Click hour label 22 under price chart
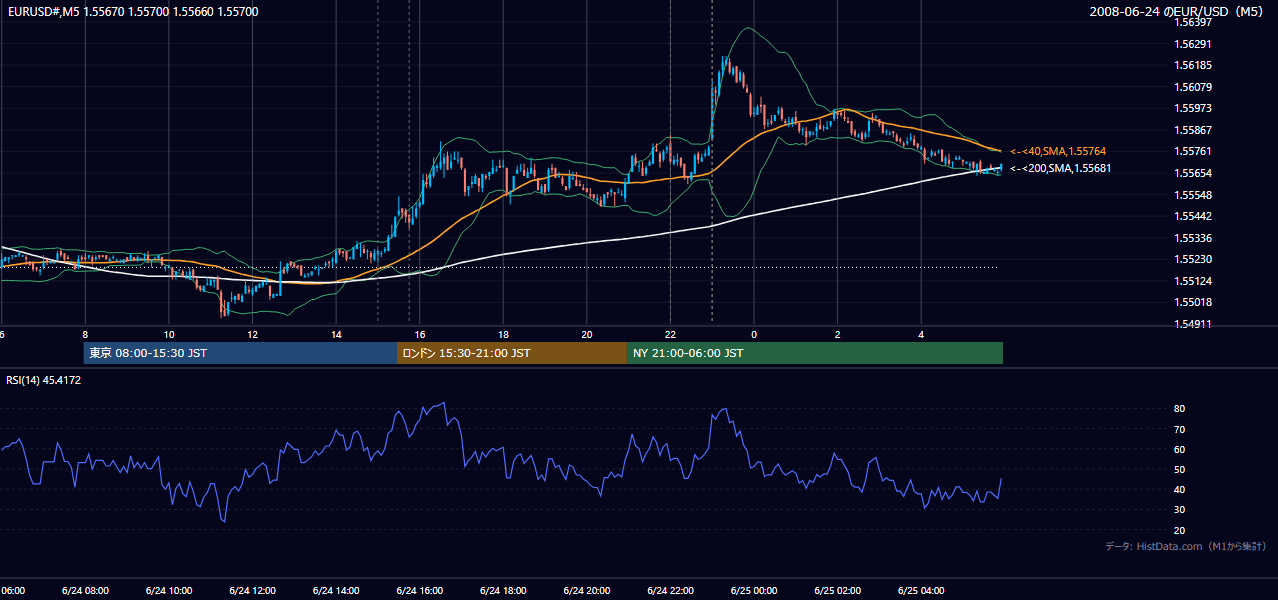This screenshot has width=1278, height=600. point(671,334)
